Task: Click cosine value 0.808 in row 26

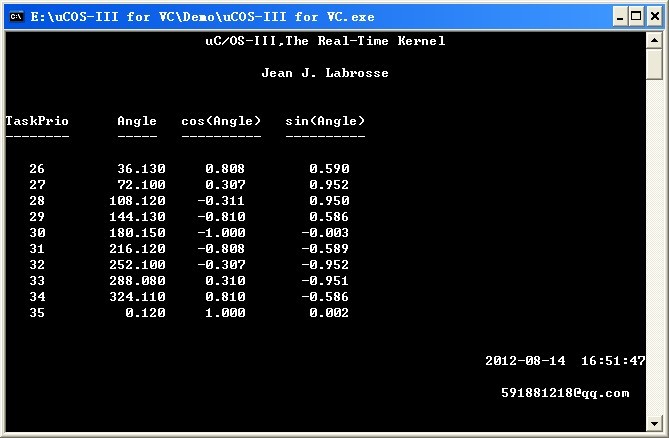Action: coord(225,169)
